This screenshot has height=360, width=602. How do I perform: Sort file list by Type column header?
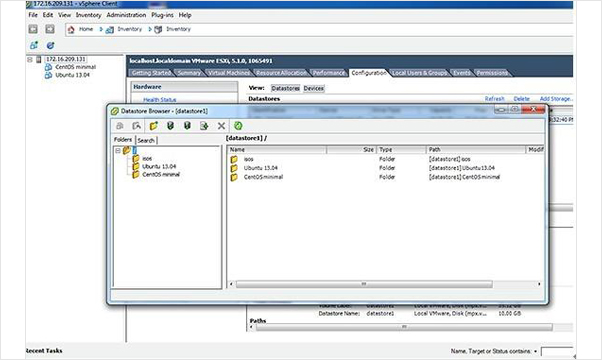[402, 150]
